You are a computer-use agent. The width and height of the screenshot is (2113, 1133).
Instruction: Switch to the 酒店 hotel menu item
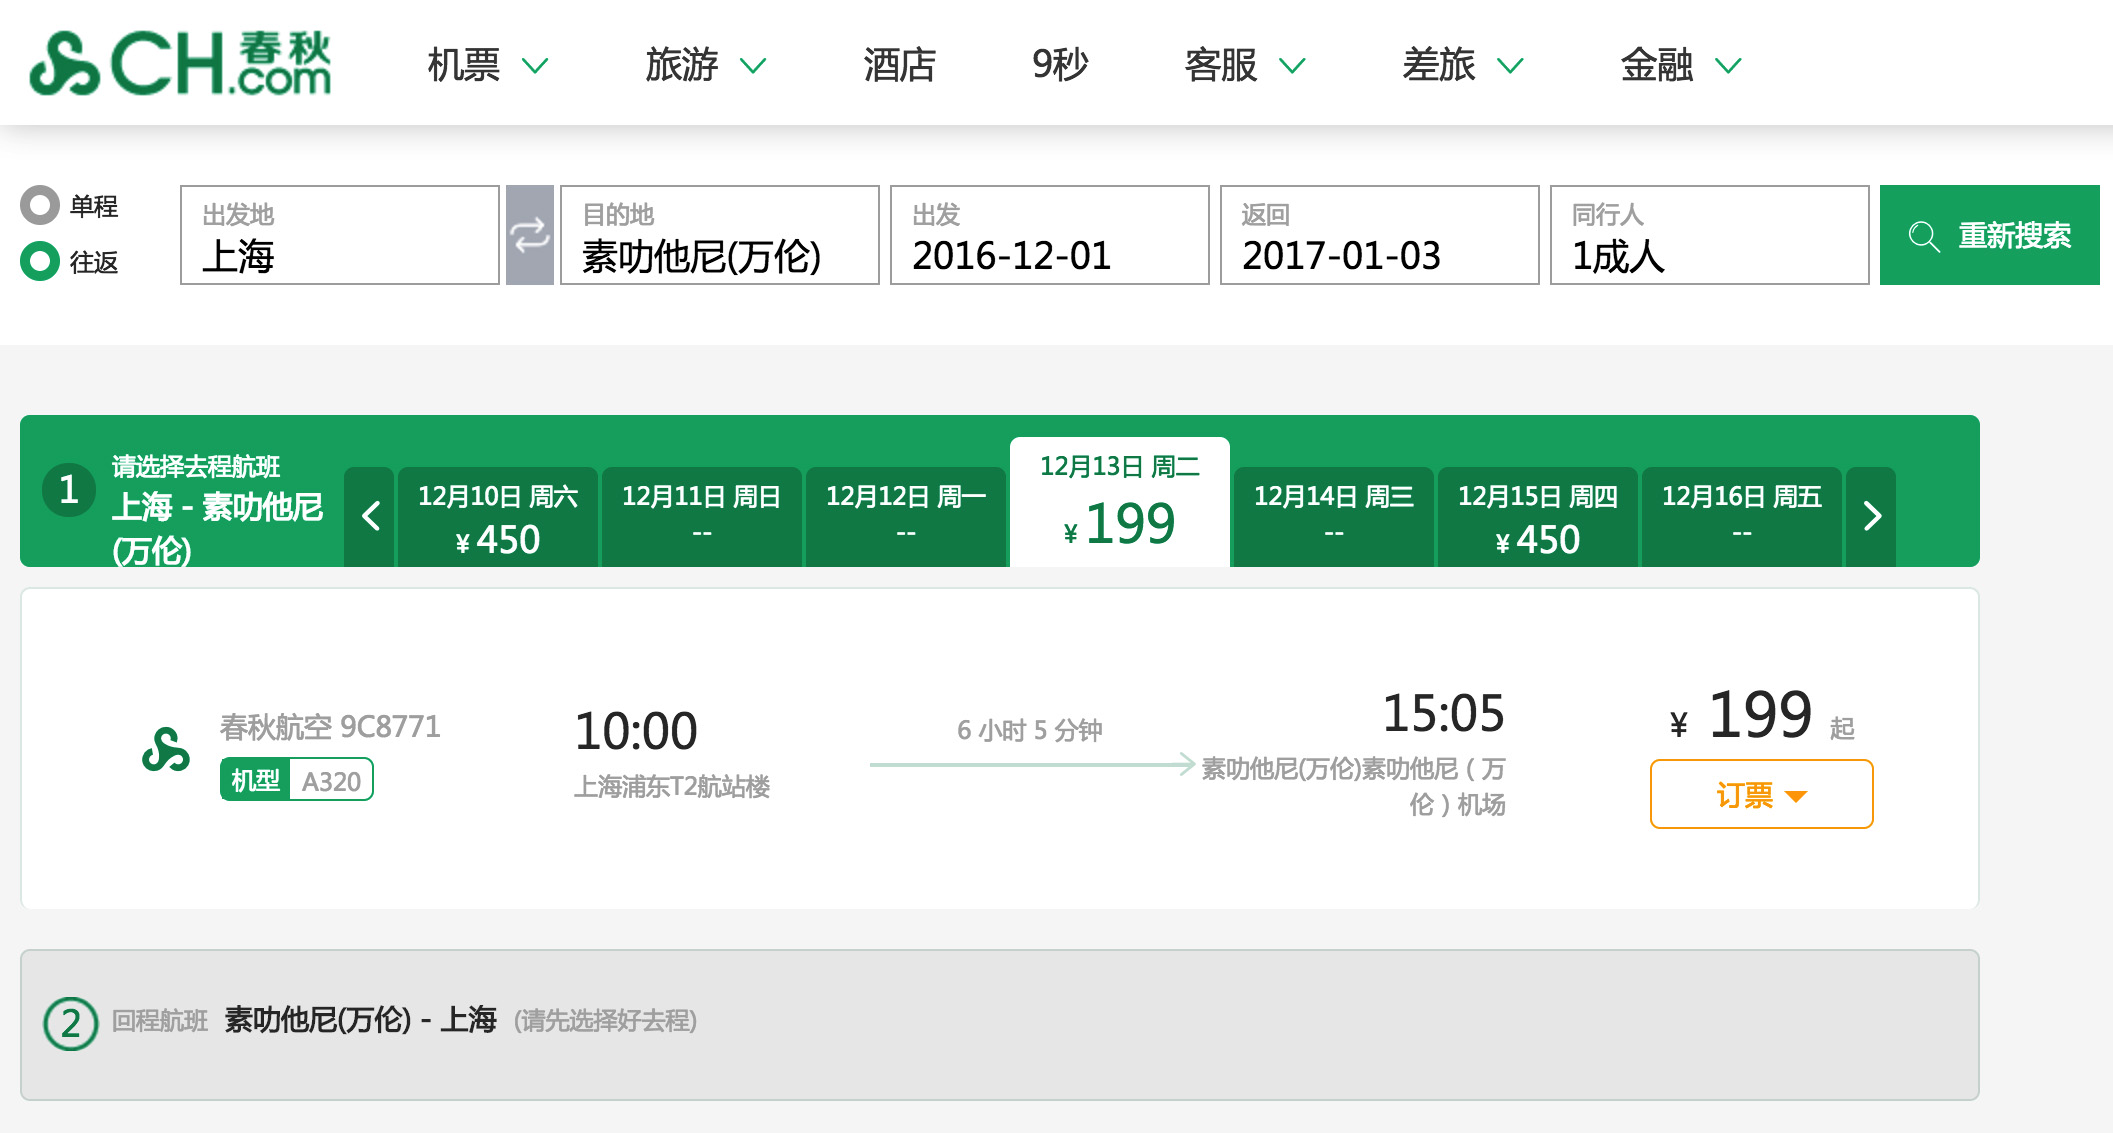tap(899, 63)
